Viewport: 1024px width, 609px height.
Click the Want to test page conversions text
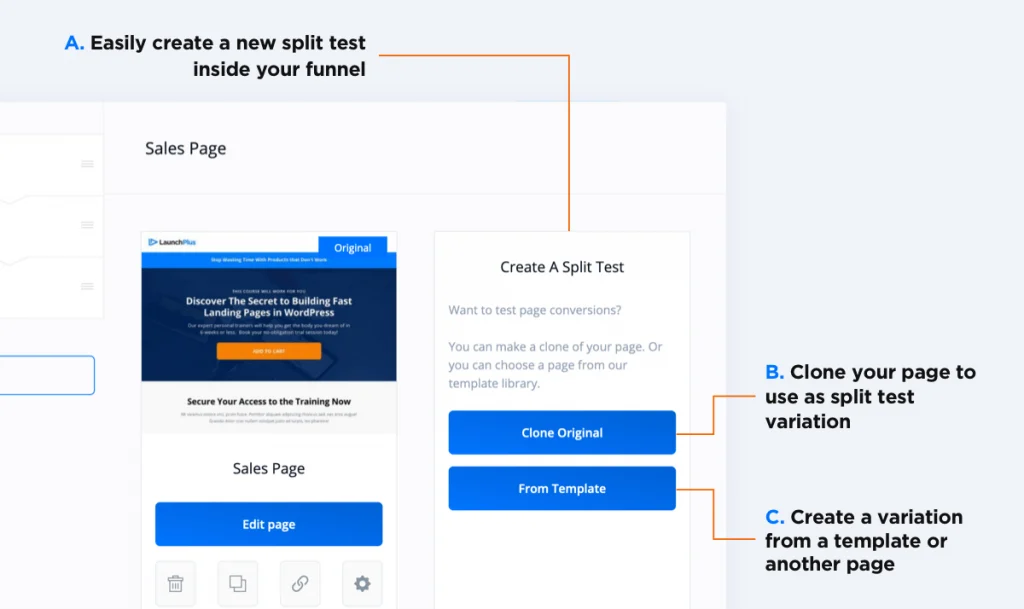(x=534, y=310)
